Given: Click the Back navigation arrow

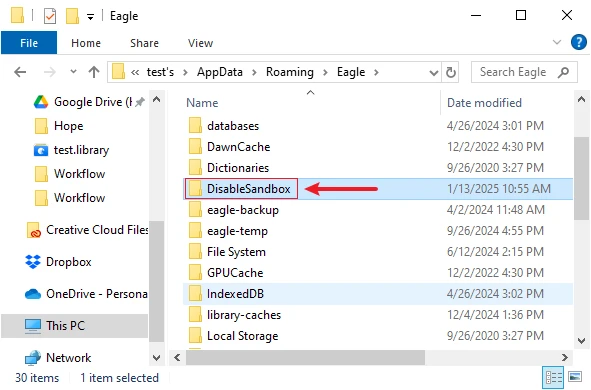Looking at the screenshot, I should [x=20, y=72].
